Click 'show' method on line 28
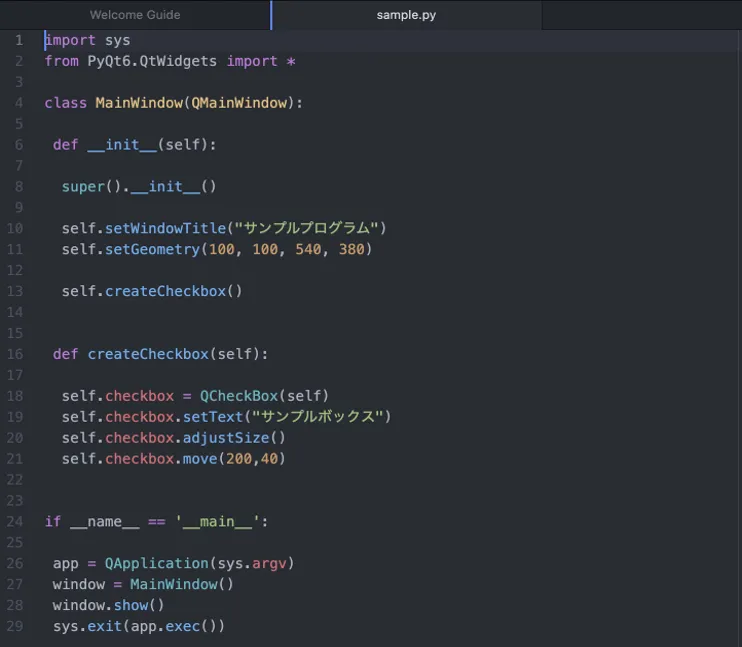Screen dimensions: 742x647 pyautogui.click(x=131, y=605)
